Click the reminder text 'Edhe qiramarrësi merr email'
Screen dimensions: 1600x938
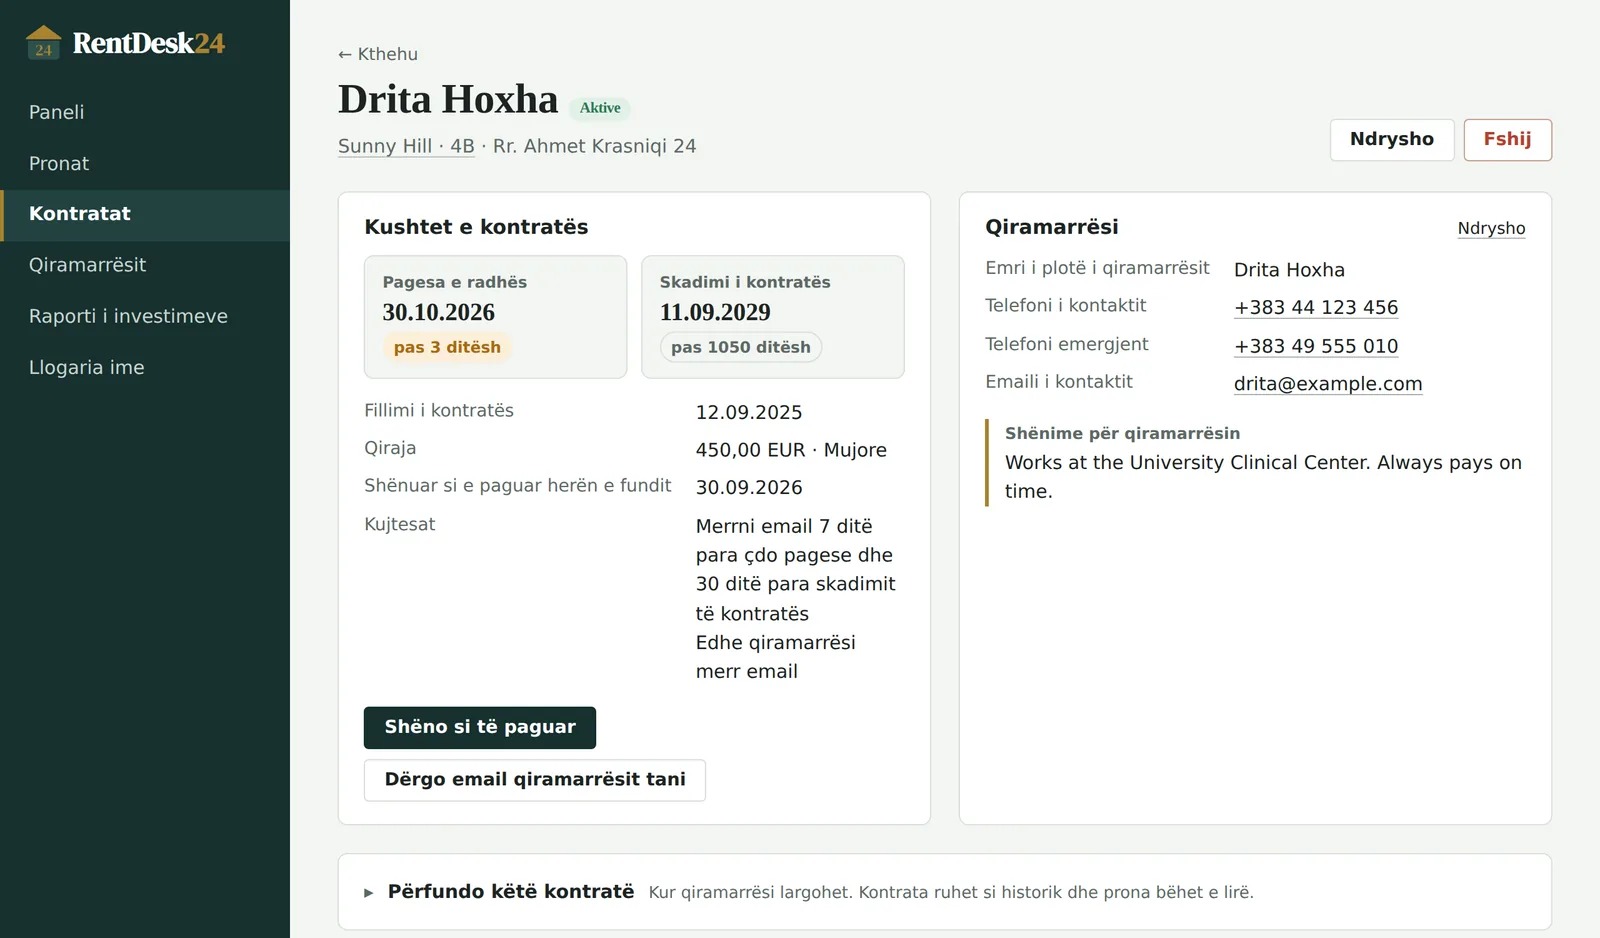click(776, 657)
